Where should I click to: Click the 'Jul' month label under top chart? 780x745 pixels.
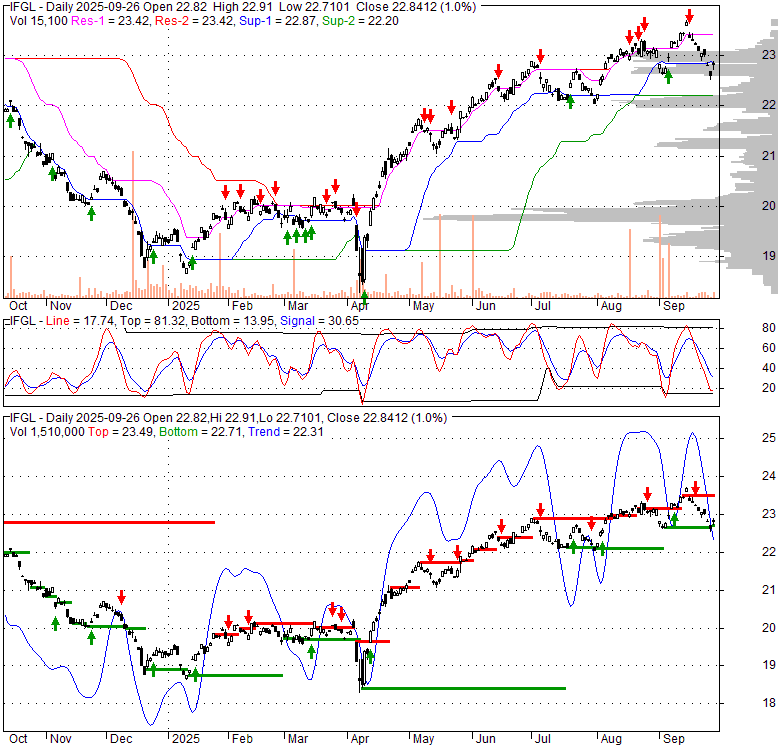click(543, 306)
